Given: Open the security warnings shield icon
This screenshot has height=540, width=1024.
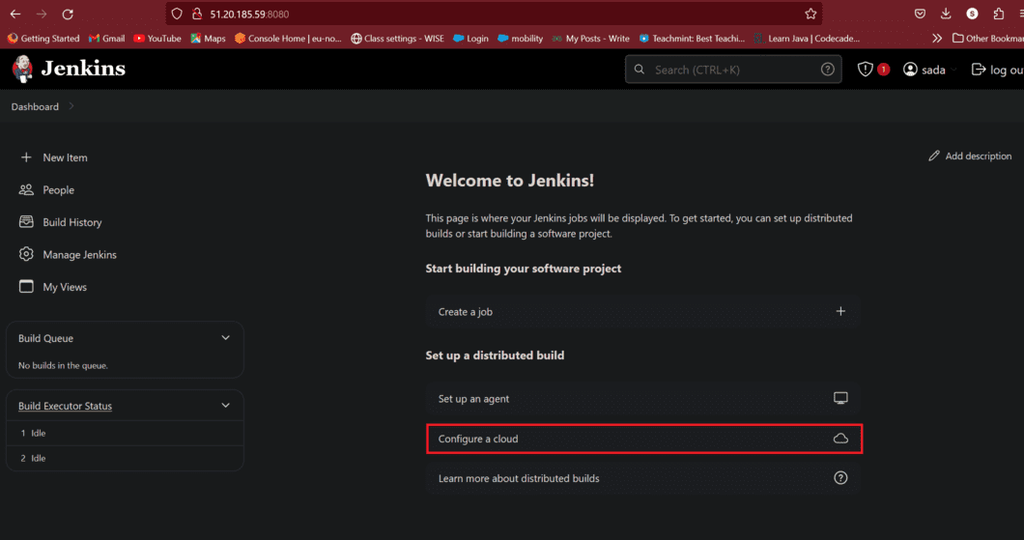Looking at the screenshot, I should [865, 69].
